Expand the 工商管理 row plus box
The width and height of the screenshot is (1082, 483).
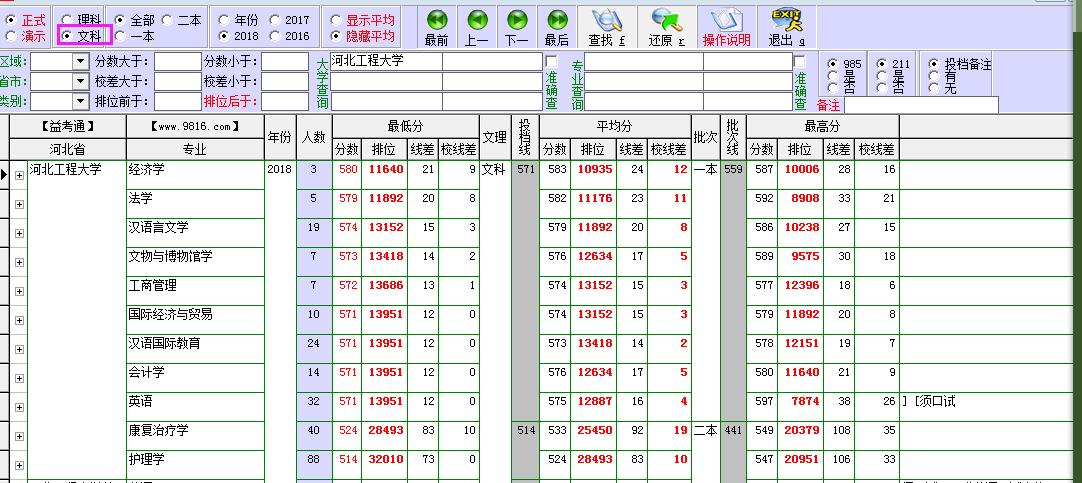click(x=19, y=291)
